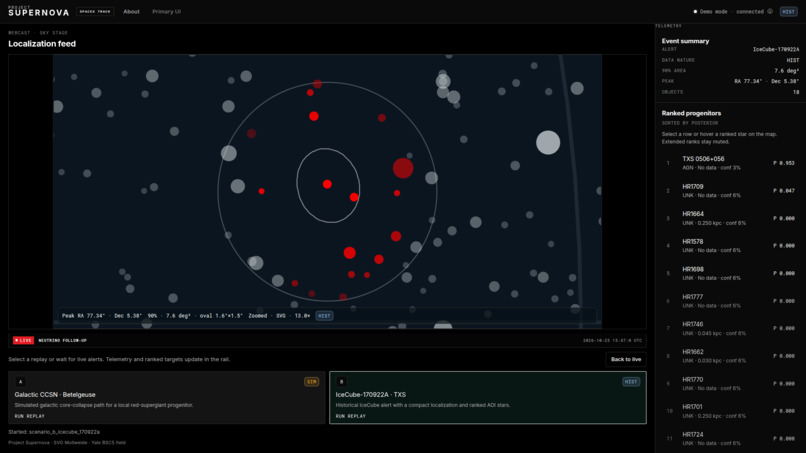Select the HR1724 progenitor row
Image resolution: width=806 pixels, height=453 pixels.
(730, 439)
